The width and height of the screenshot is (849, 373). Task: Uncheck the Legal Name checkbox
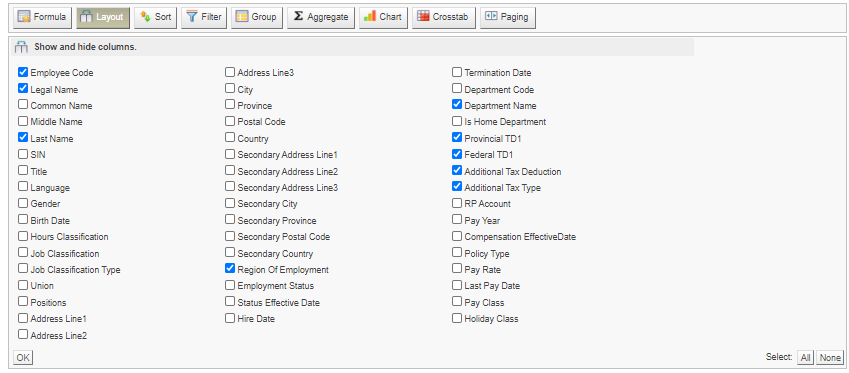23,88
